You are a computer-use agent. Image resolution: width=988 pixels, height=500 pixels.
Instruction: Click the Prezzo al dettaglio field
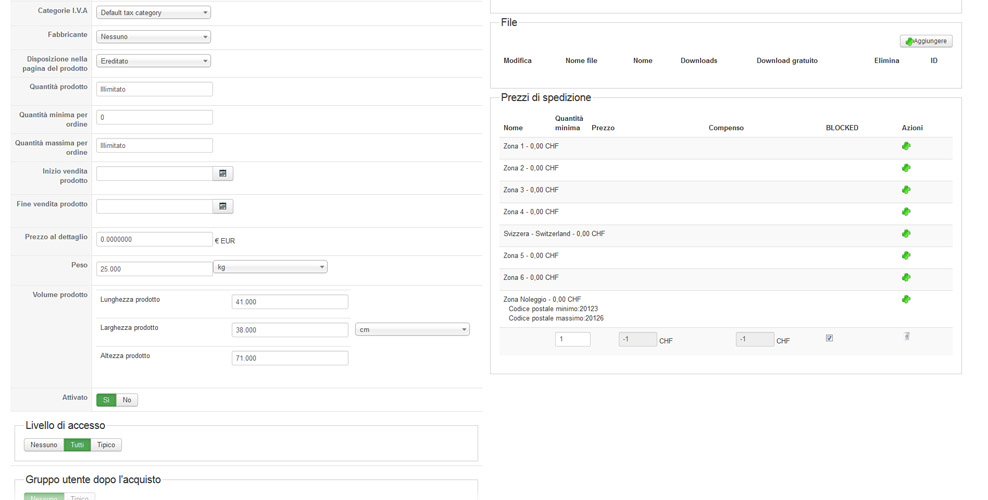tap(154, 240)
